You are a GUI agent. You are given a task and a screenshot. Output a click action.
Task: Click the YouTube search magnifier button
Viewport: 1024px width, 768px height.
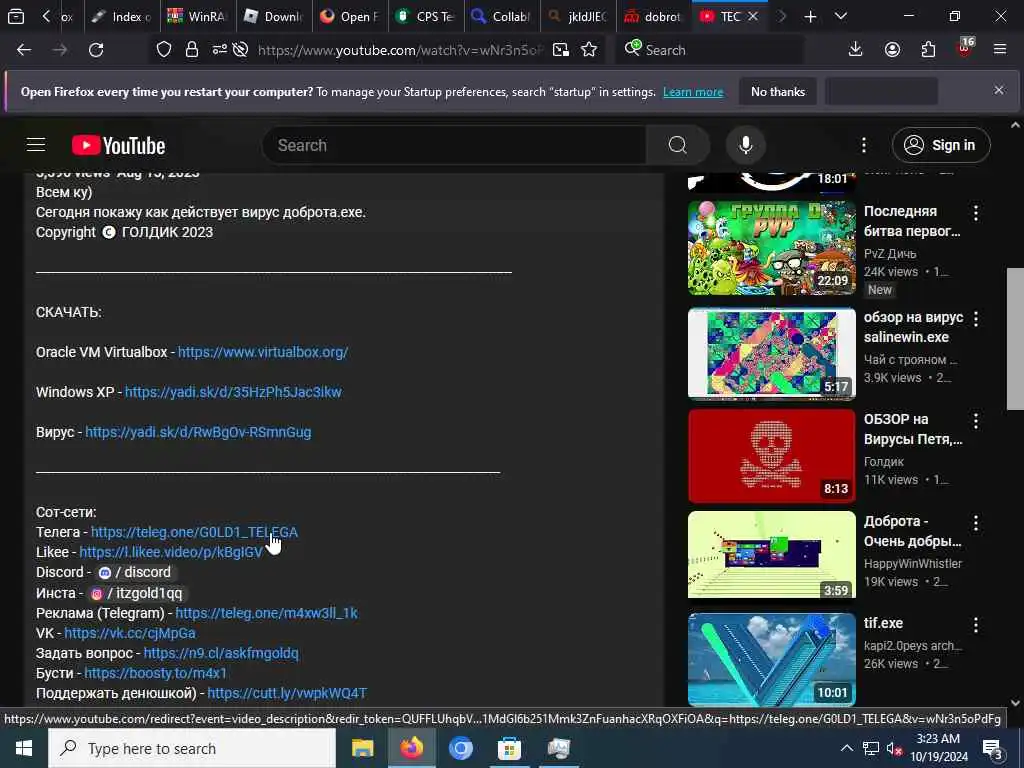[678, 145]
